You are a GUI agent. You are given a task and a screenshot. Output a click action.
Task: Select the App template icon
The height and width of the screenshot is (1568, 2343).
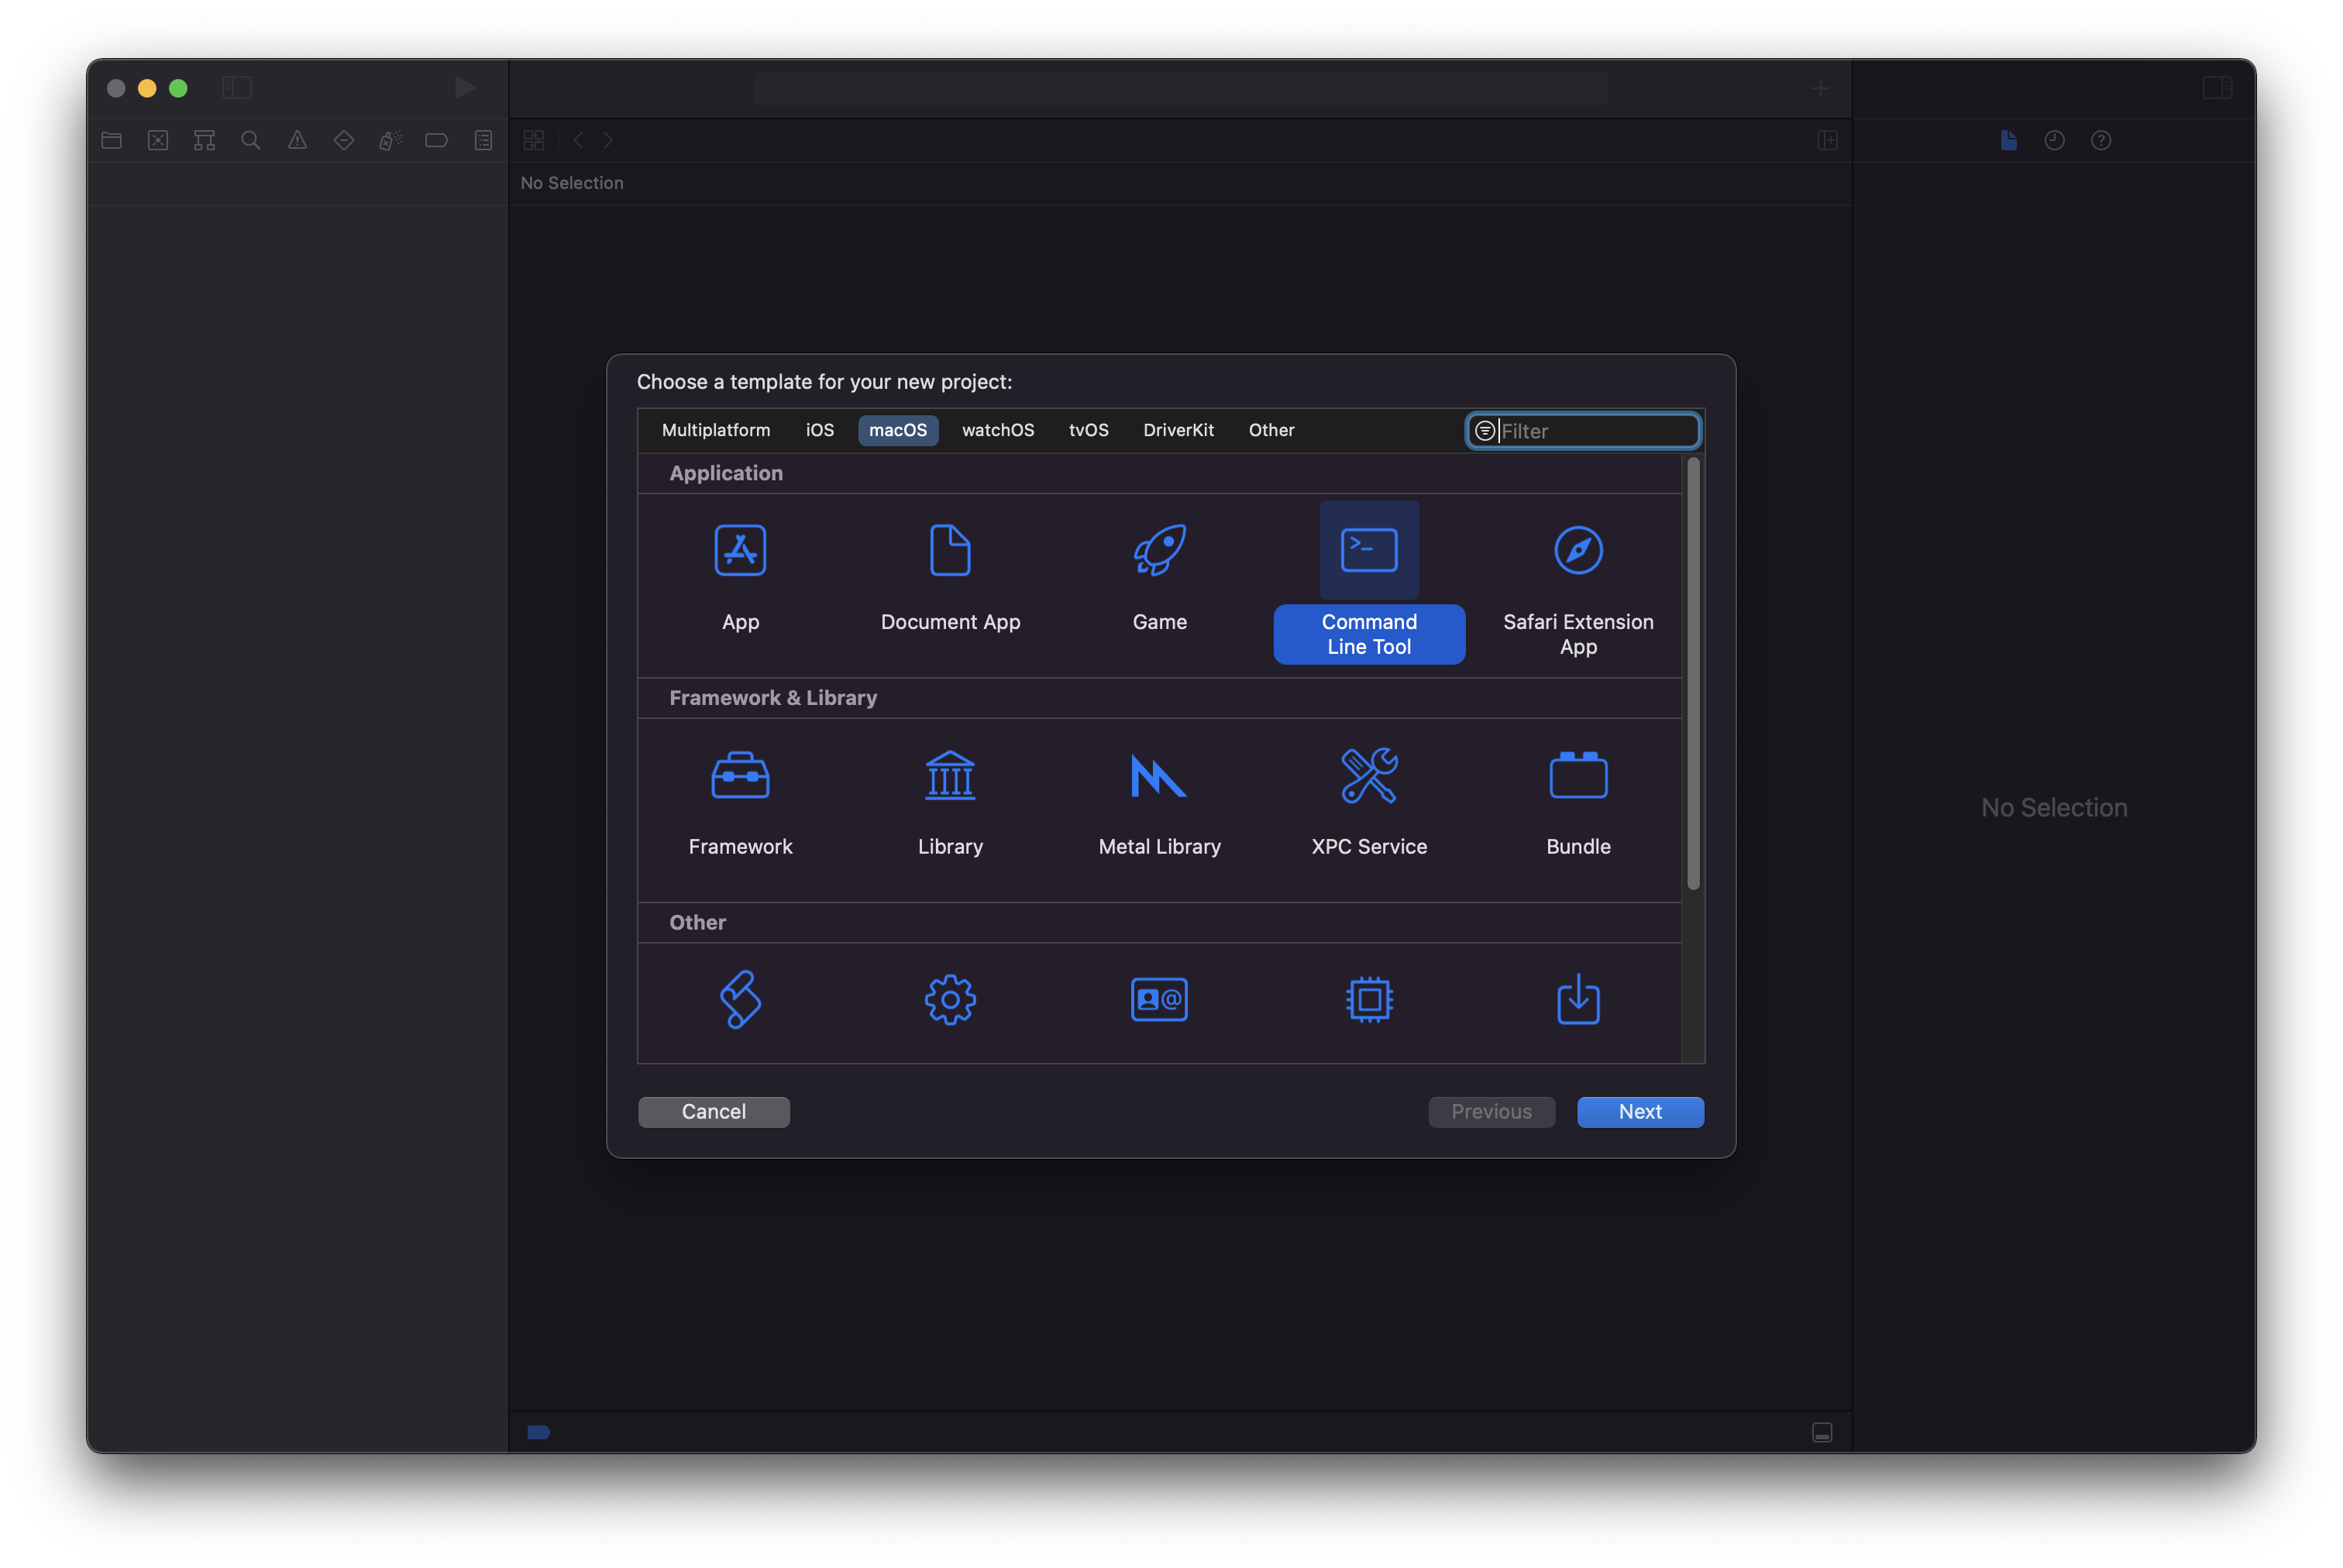tap(740, 551)
